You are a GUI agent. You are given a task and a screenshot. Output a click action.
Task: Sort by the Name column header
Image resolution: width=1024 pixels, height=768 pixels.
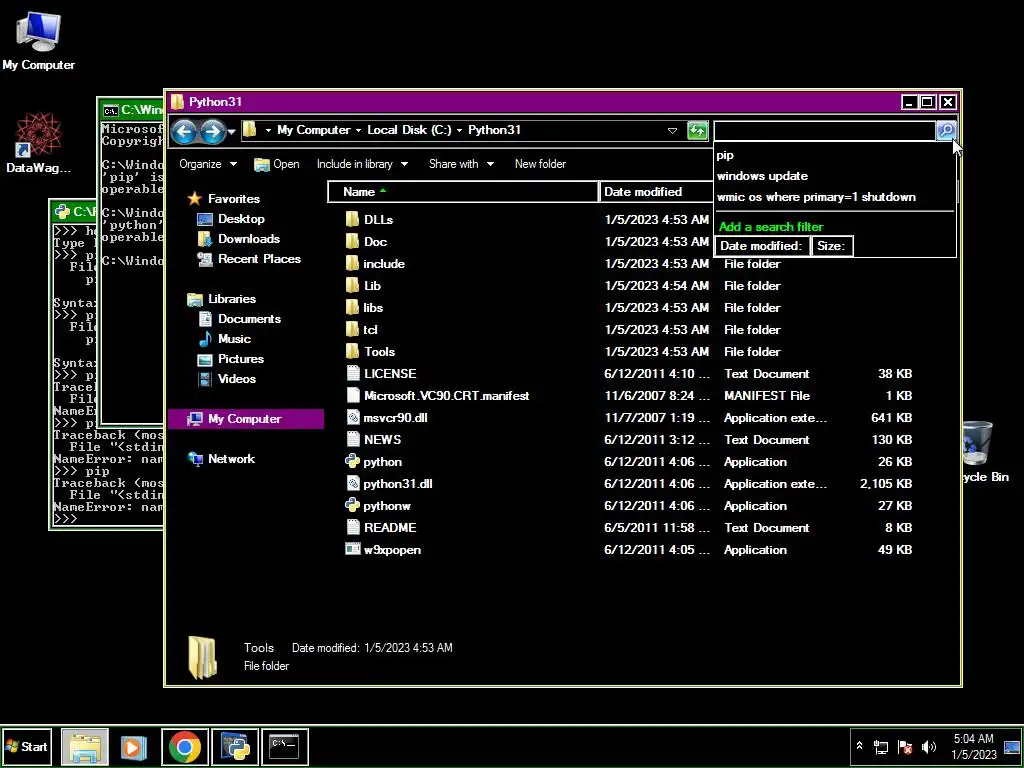(x=462, y=191)
